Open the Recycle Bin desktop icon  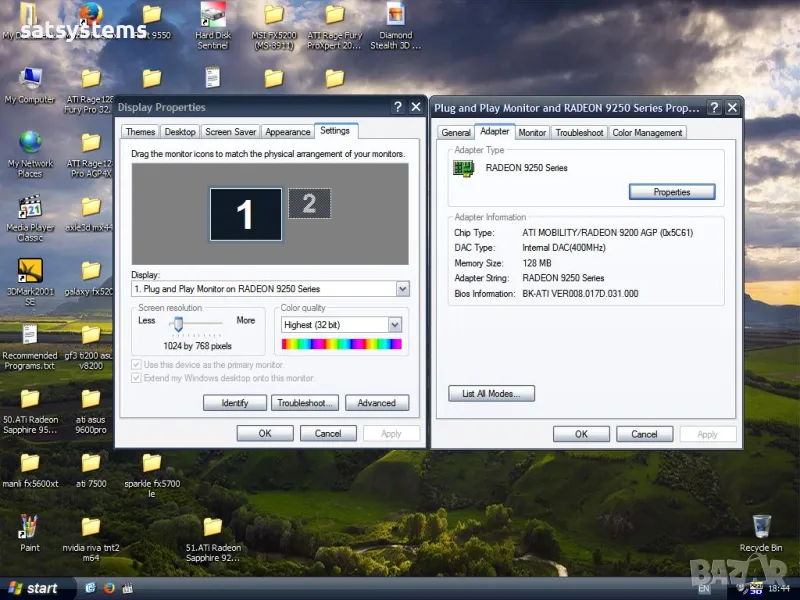pos(761,527)
